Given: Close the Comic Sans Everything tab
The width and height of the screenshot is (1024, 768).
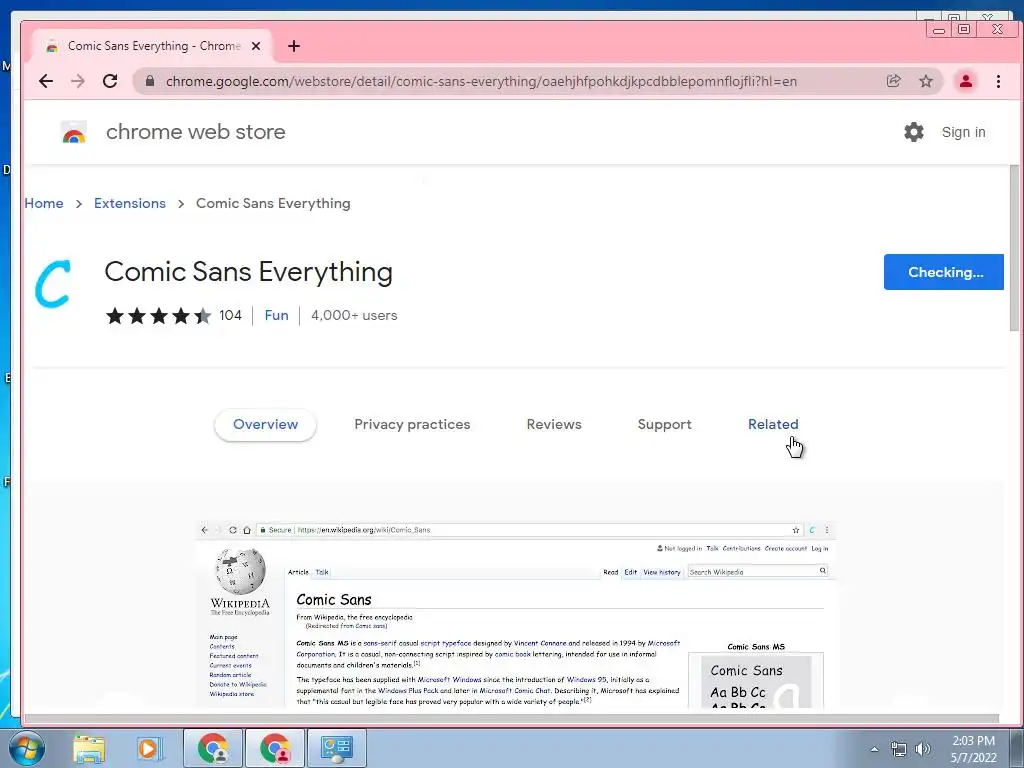Looking at the screenshot, I should [x=256, y=46].
